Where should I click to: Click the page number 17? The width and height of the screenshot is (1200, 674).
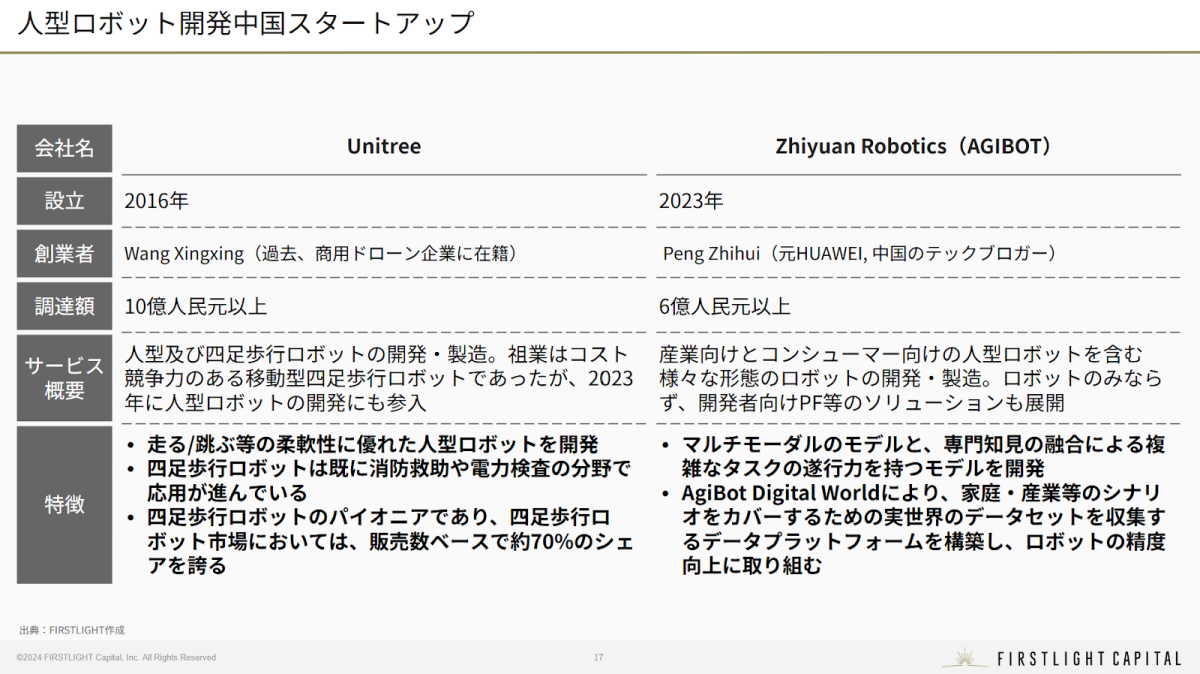598,657
